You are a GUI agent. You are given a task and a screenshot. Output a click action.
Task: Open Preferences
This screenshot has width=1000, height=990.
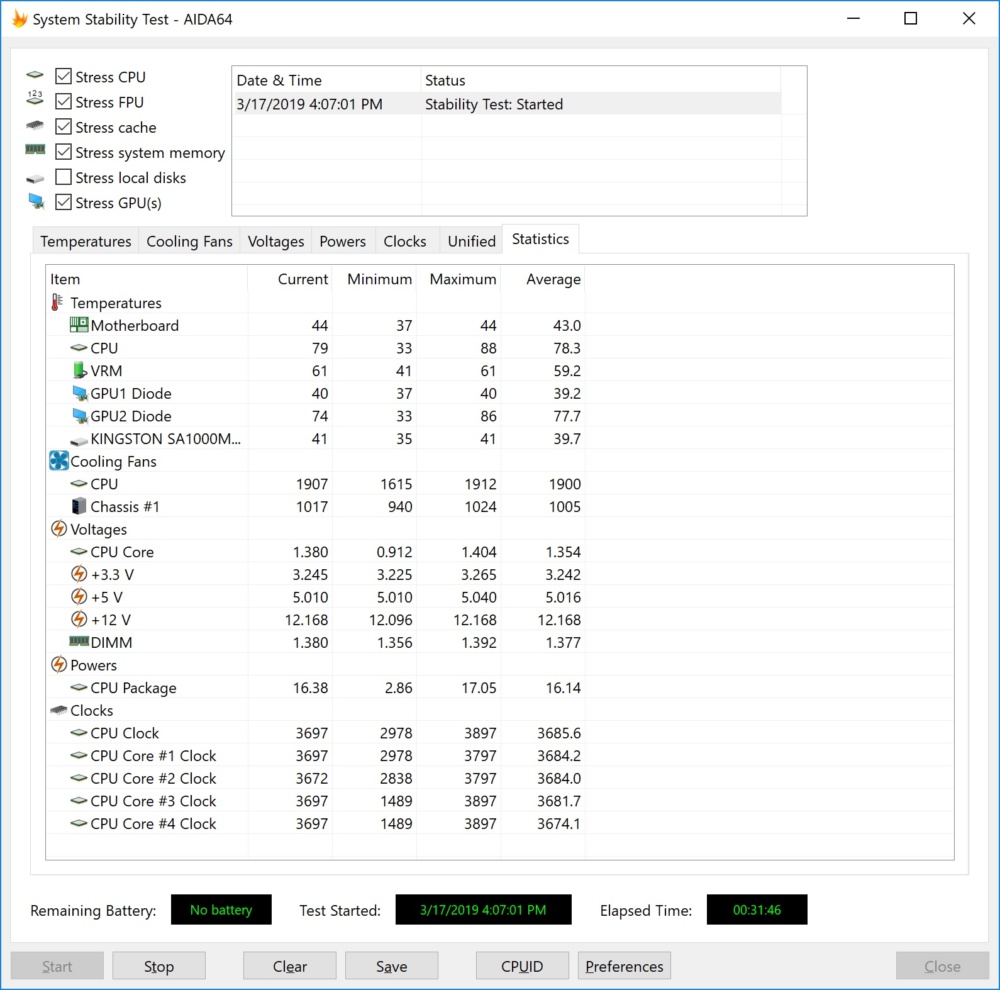point(624,966)
